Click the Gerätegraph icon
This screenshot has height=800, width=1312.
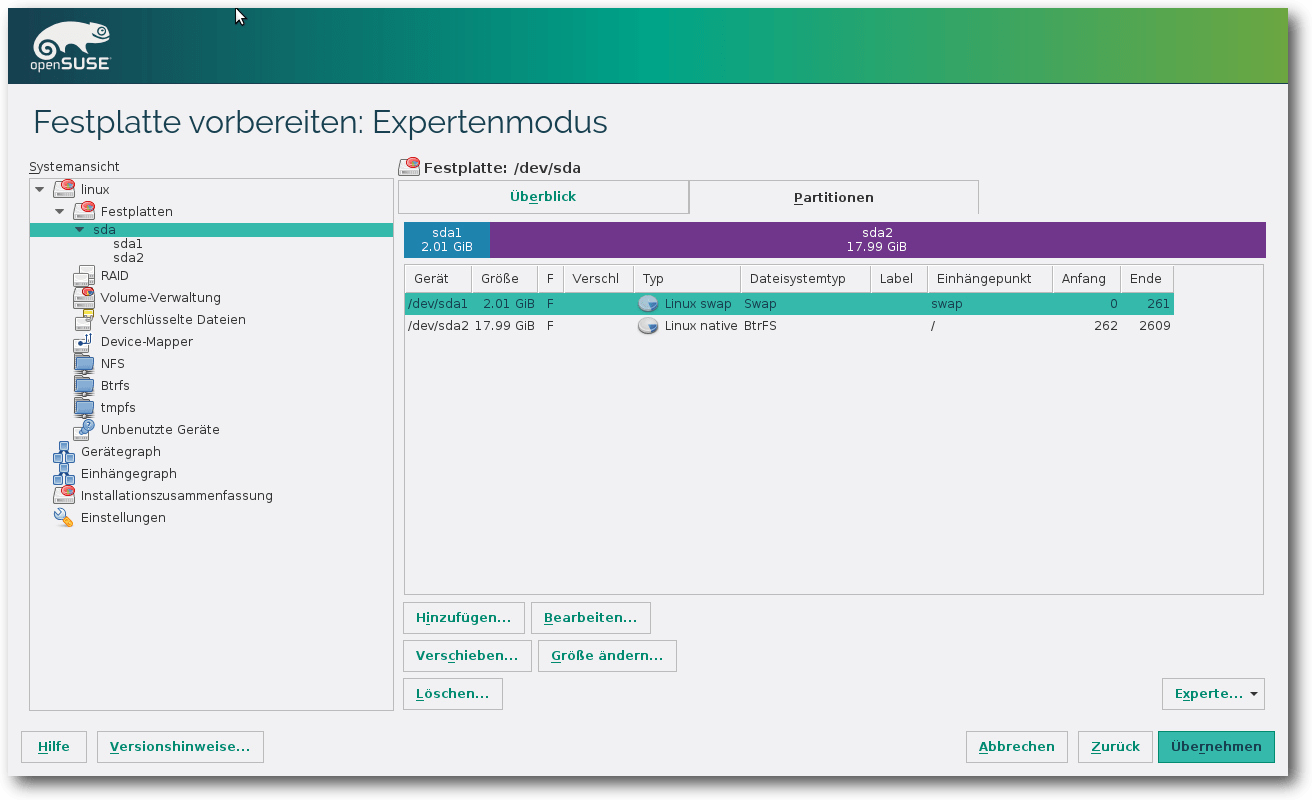(64, 452)
